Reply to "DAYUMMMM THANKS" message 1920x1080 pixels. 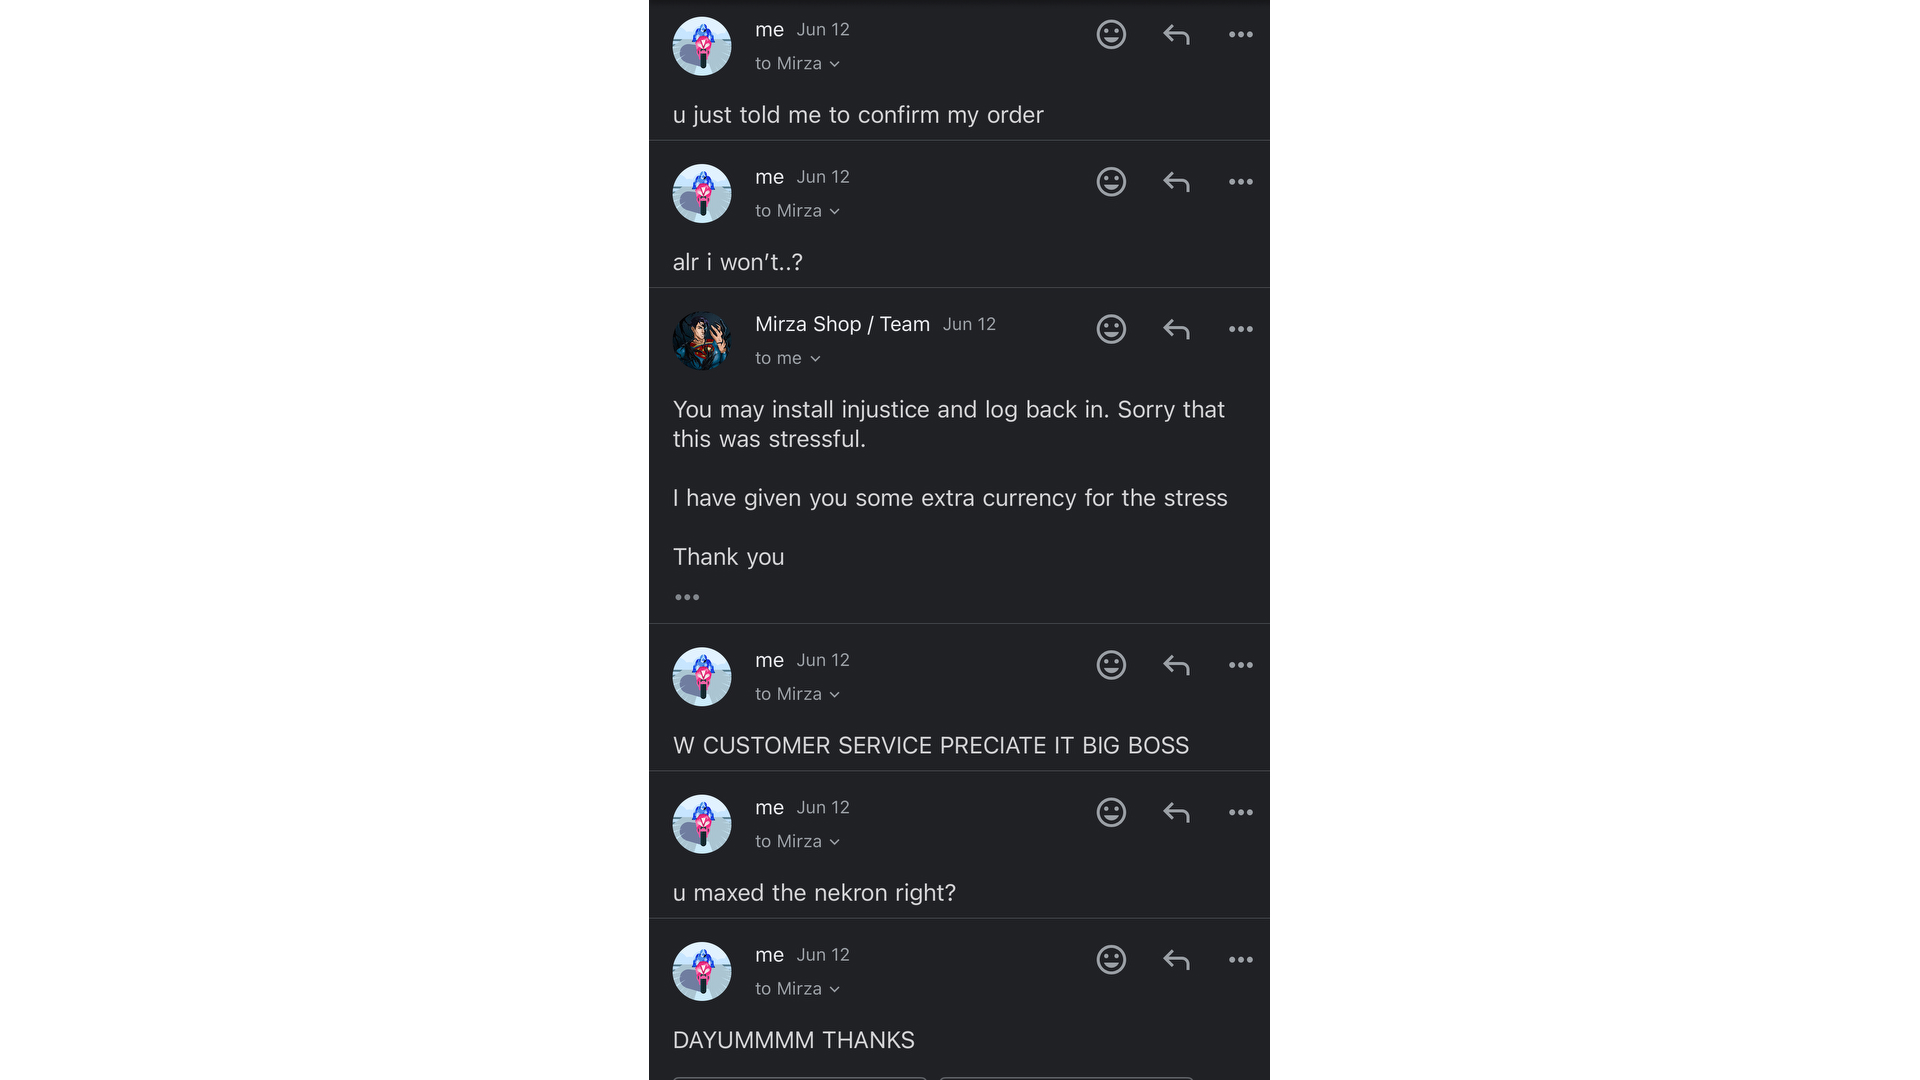1176,960
